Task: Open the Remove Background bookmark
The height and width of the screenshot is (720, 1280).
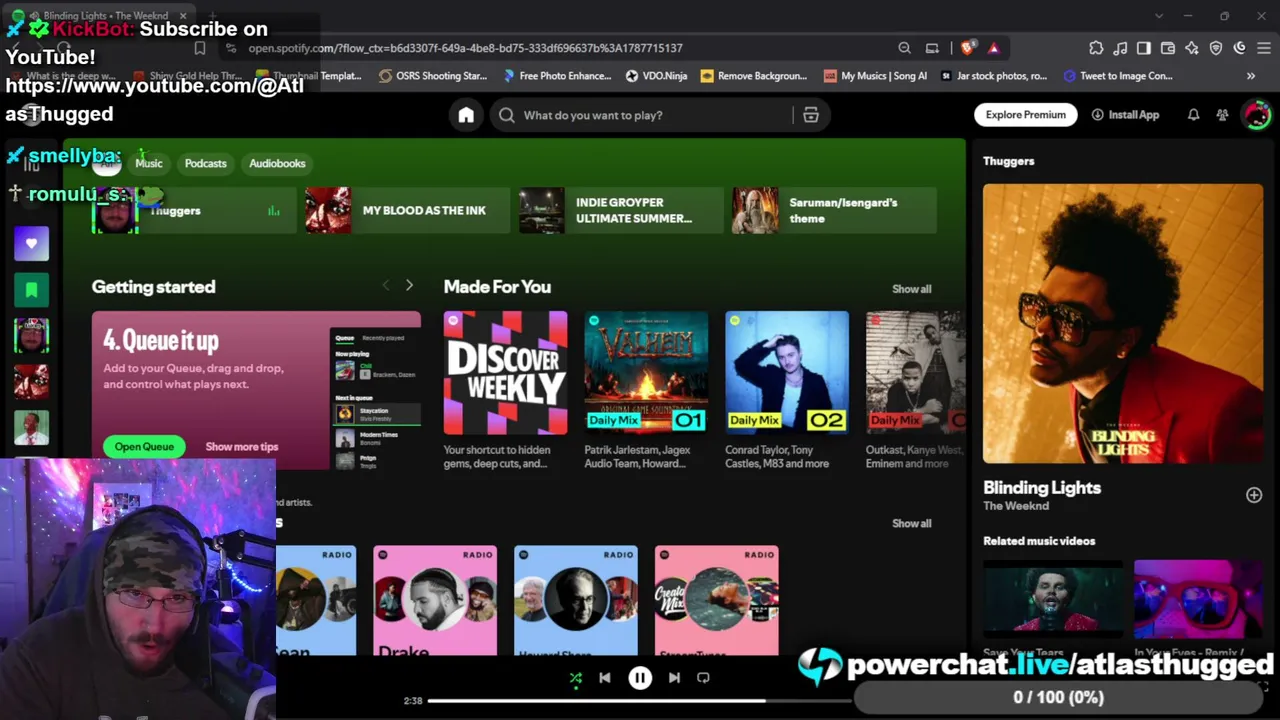Action: pos(754,76)
